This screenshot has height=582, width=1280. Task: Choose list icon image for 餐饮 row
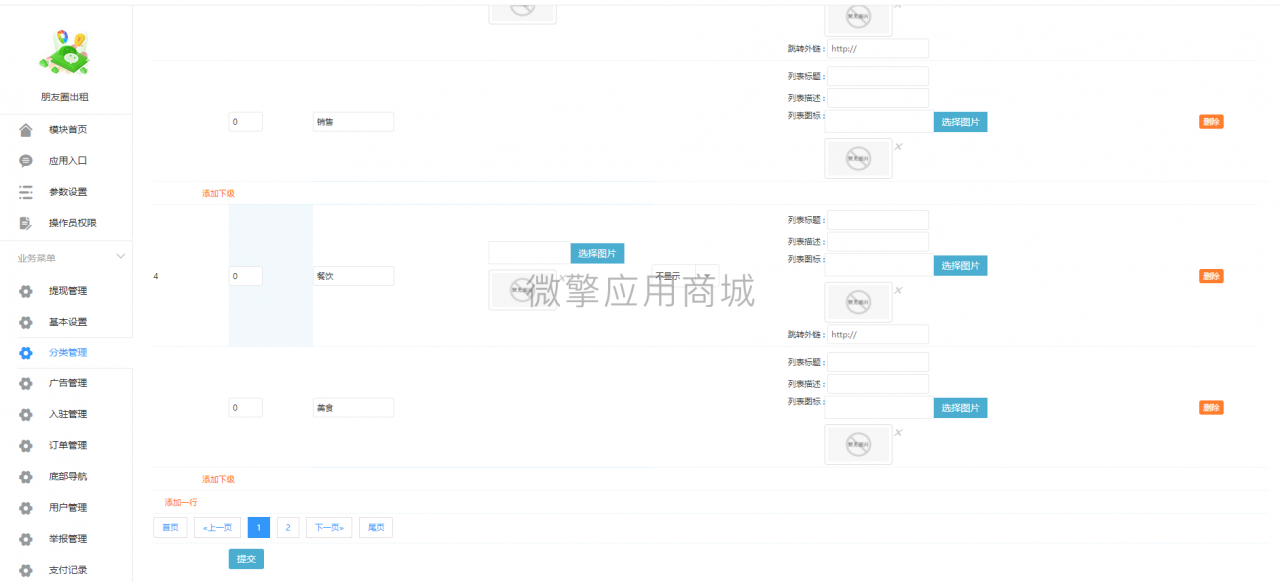coord(960,265)
